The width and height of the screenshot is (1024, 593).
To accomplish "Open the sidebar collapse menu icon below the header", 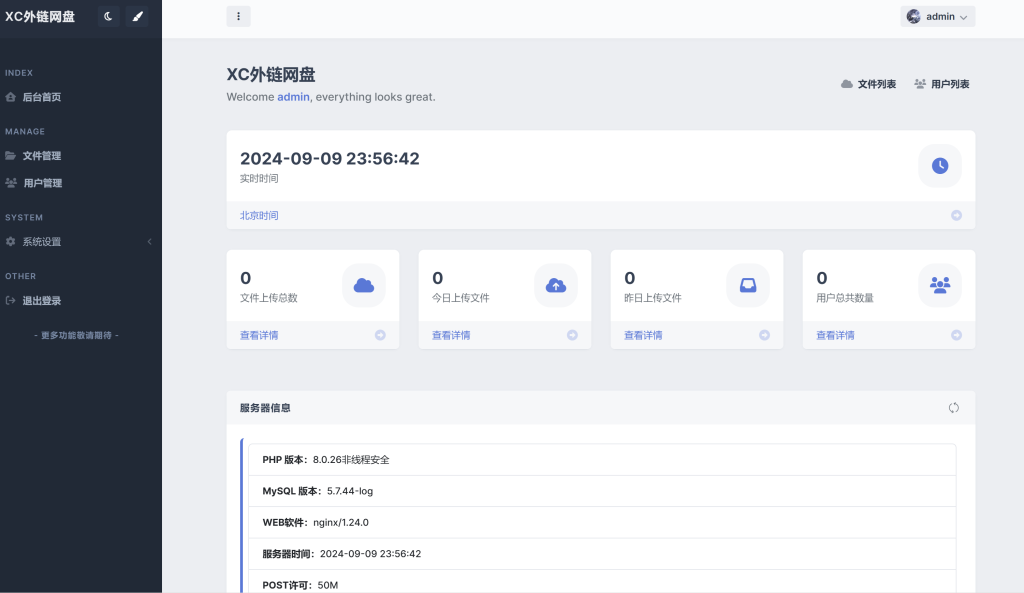I will tap(237, 16).
